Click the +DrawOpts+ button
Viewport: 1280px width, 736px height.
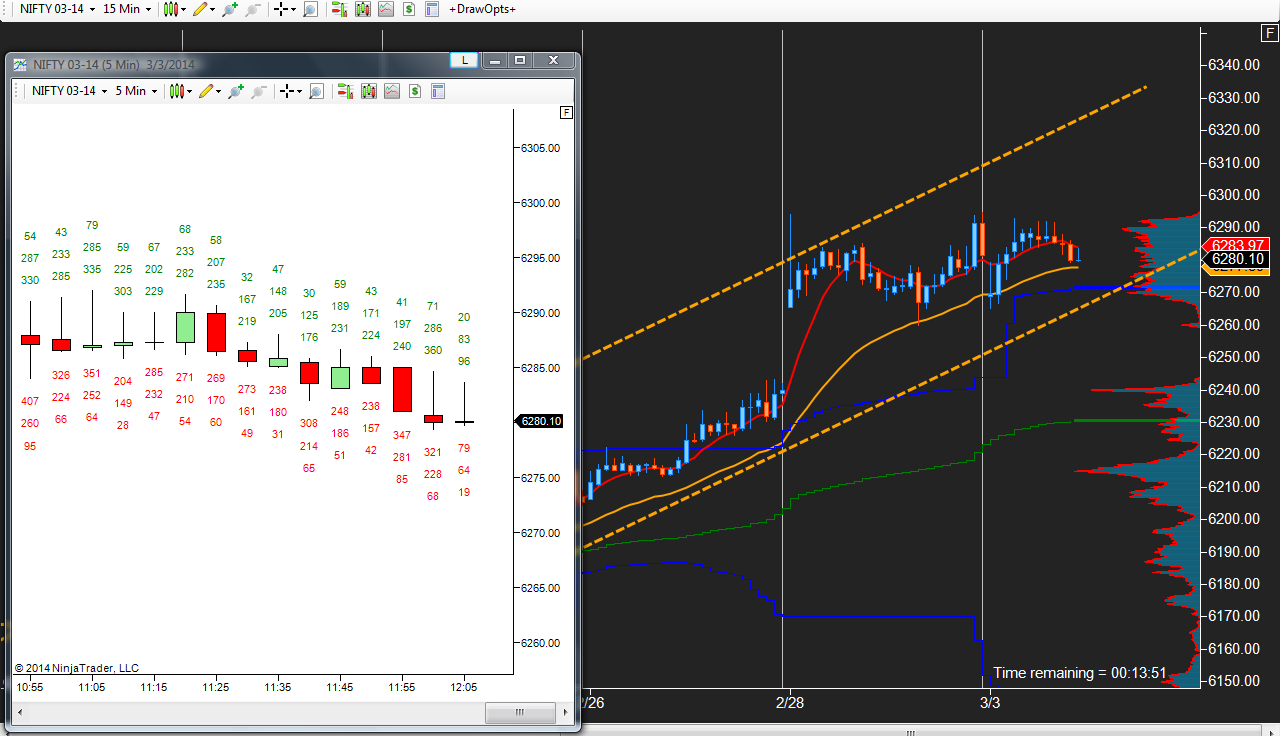point(482,9)
